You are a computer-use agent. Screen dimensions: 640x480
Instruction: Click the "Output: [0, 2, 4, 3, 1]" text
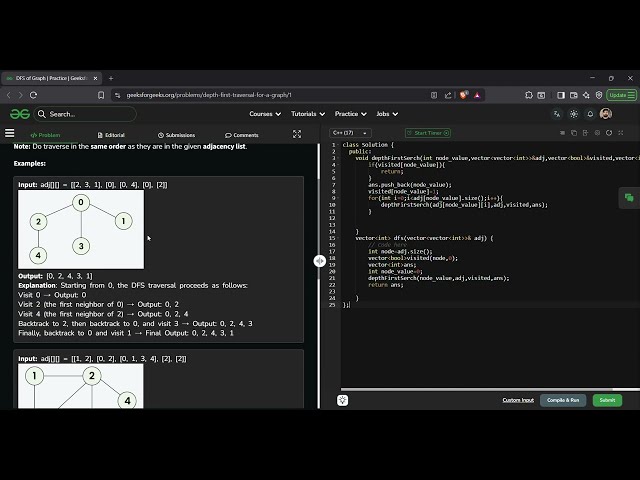coord(56,276)
